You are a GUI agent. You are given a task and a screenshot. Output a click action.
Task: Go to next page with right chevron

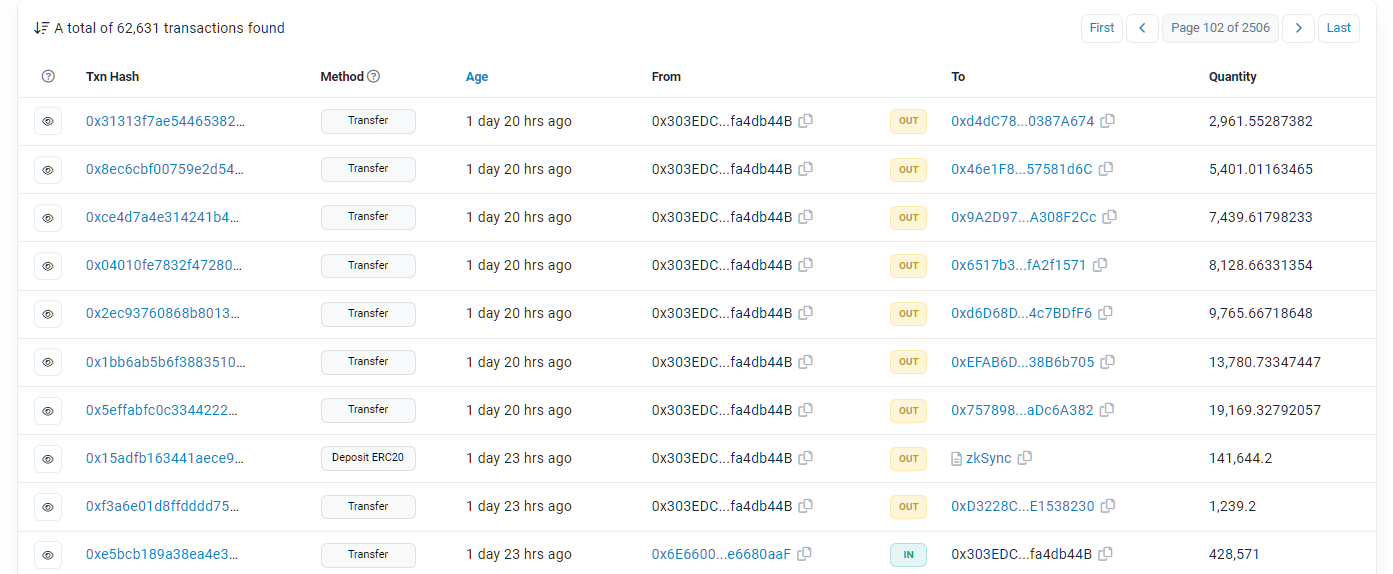click(x=1298, y=28)
